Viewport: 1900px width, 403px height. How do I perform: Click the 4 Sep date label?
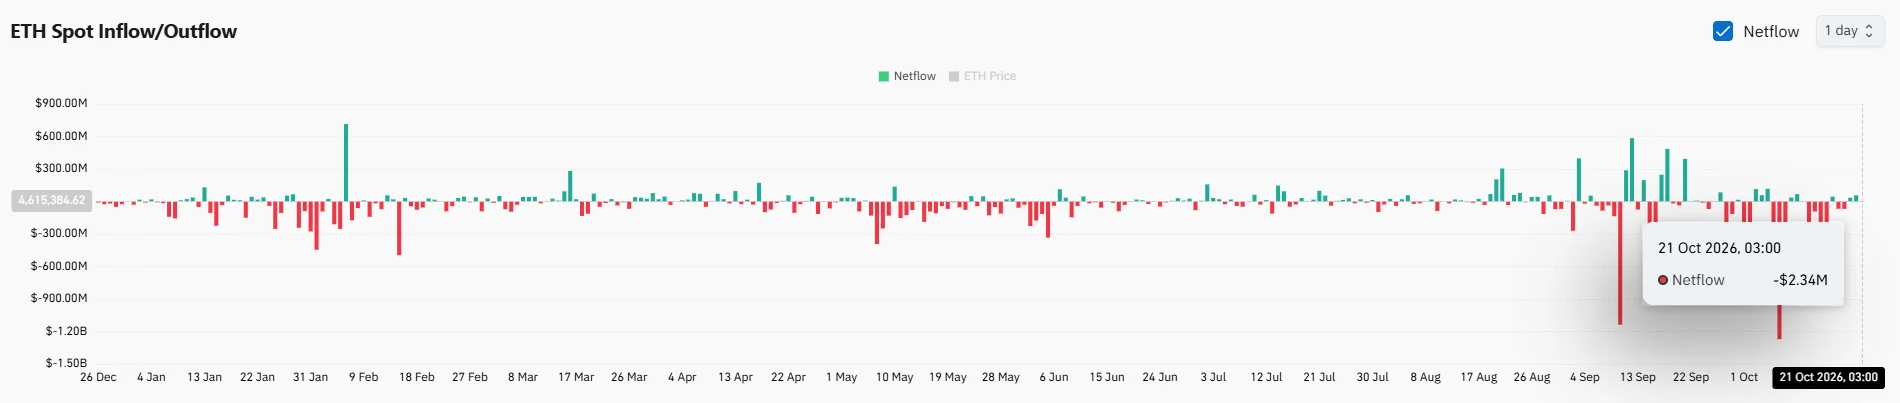[x=1585, y=377]
